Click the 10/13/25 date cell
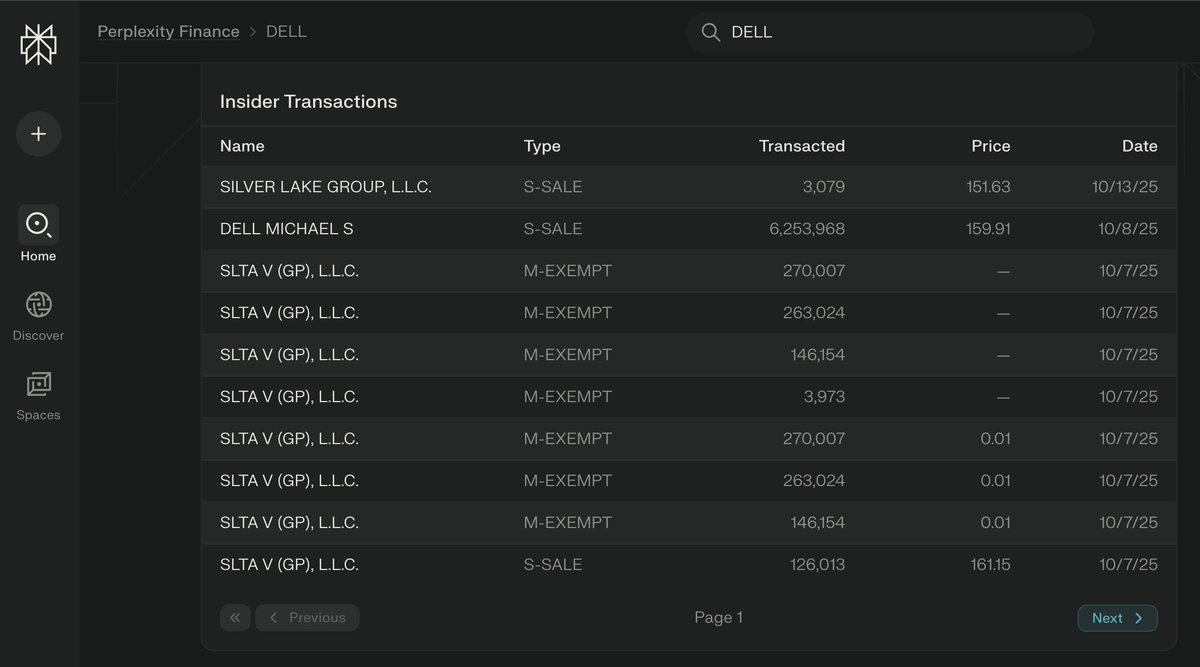This screenshot has height=667, width=1200. tap(1124, 187)
